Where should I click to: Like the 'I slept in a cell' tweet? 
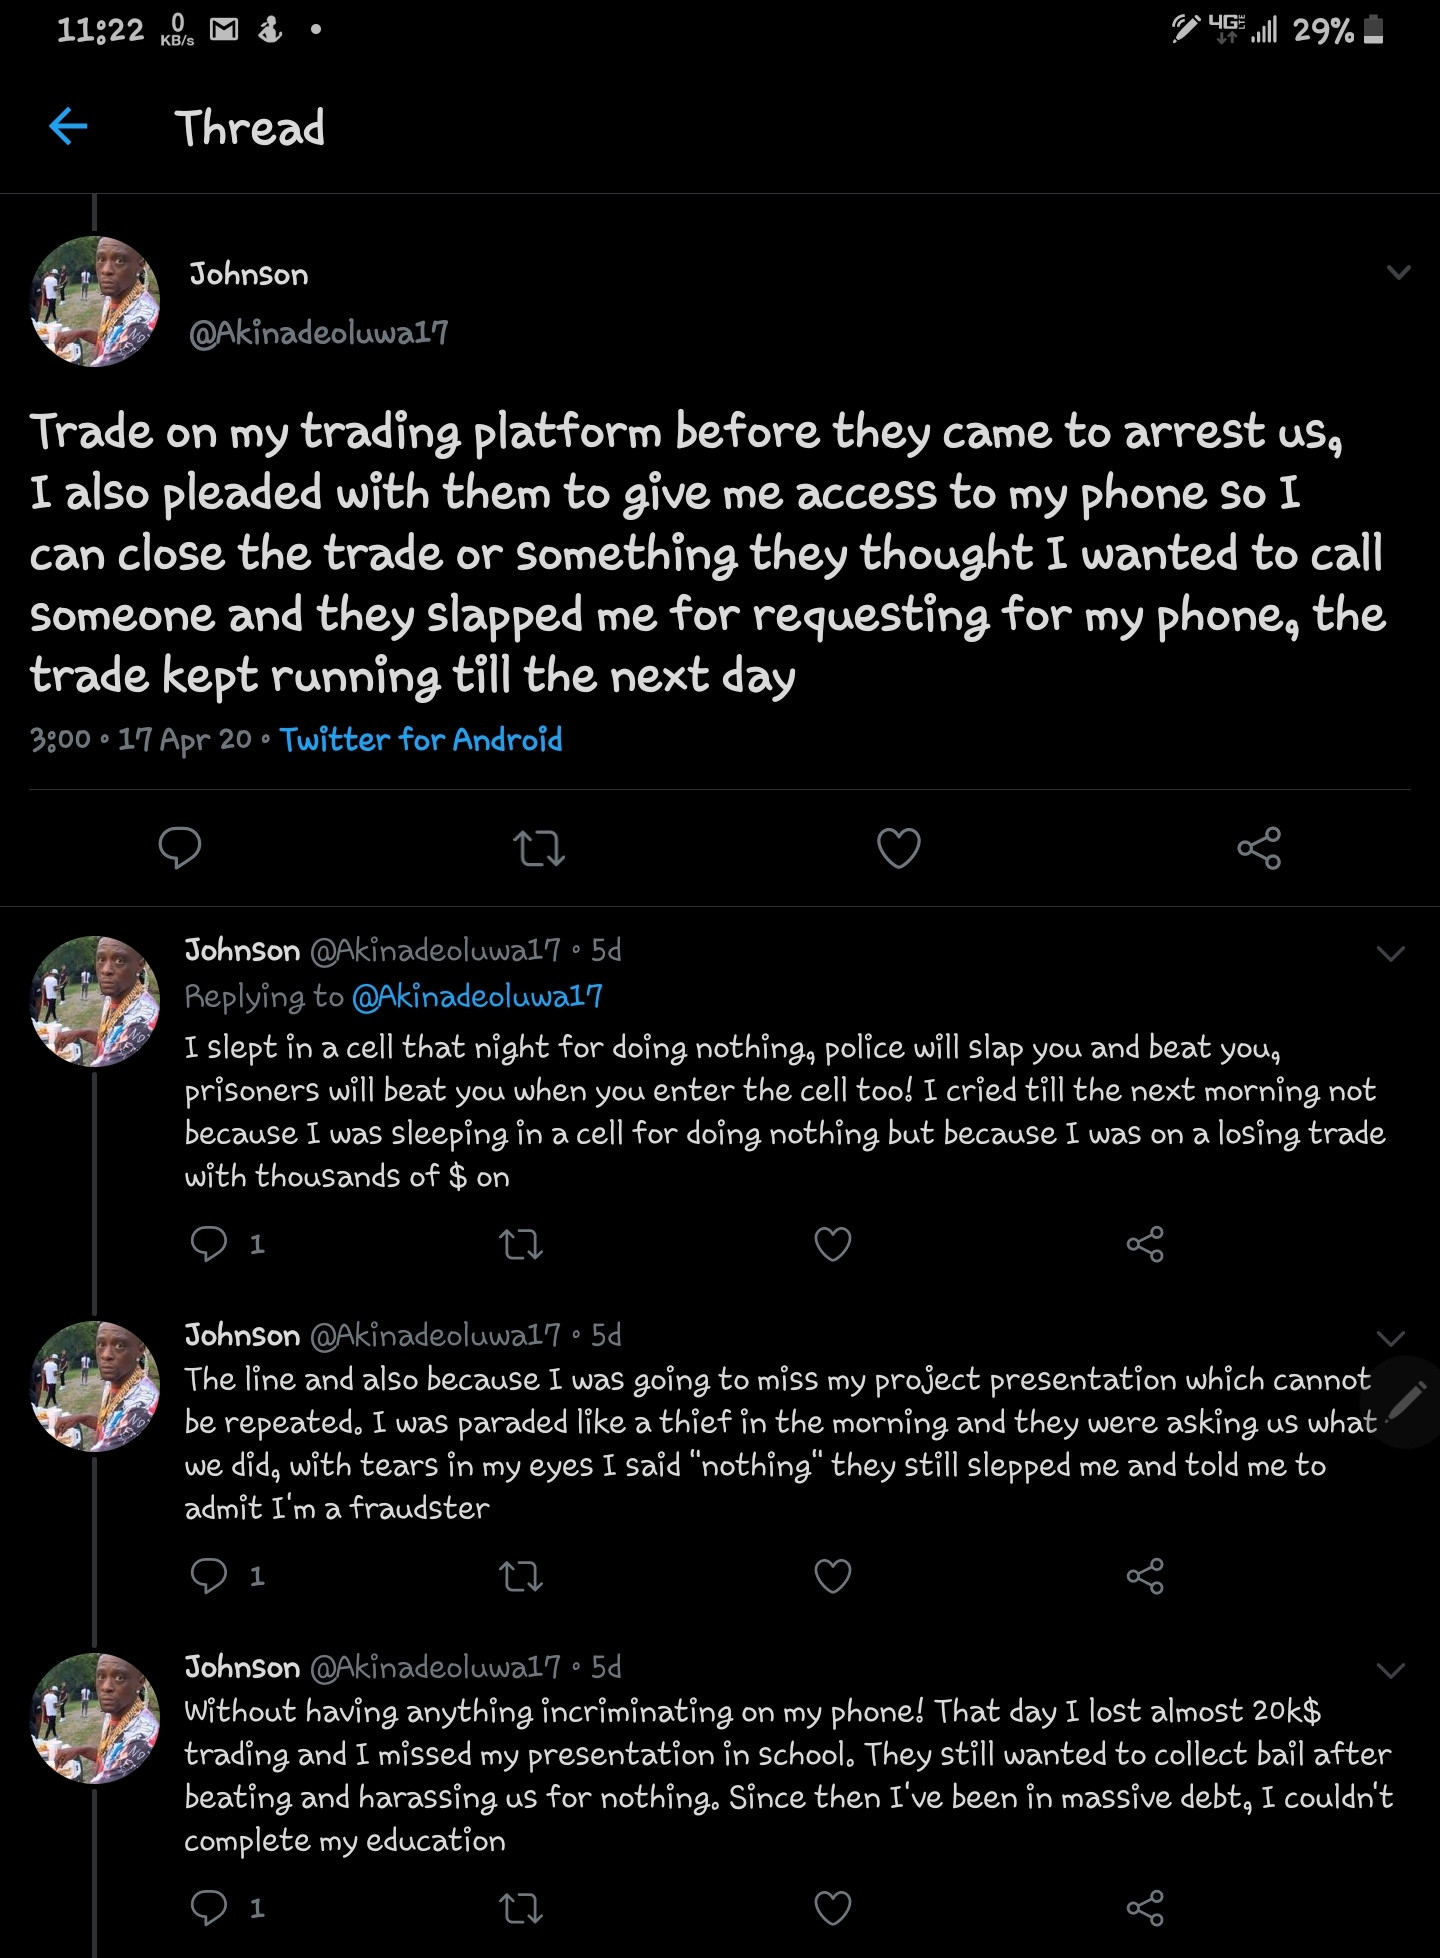point(833,1244)
